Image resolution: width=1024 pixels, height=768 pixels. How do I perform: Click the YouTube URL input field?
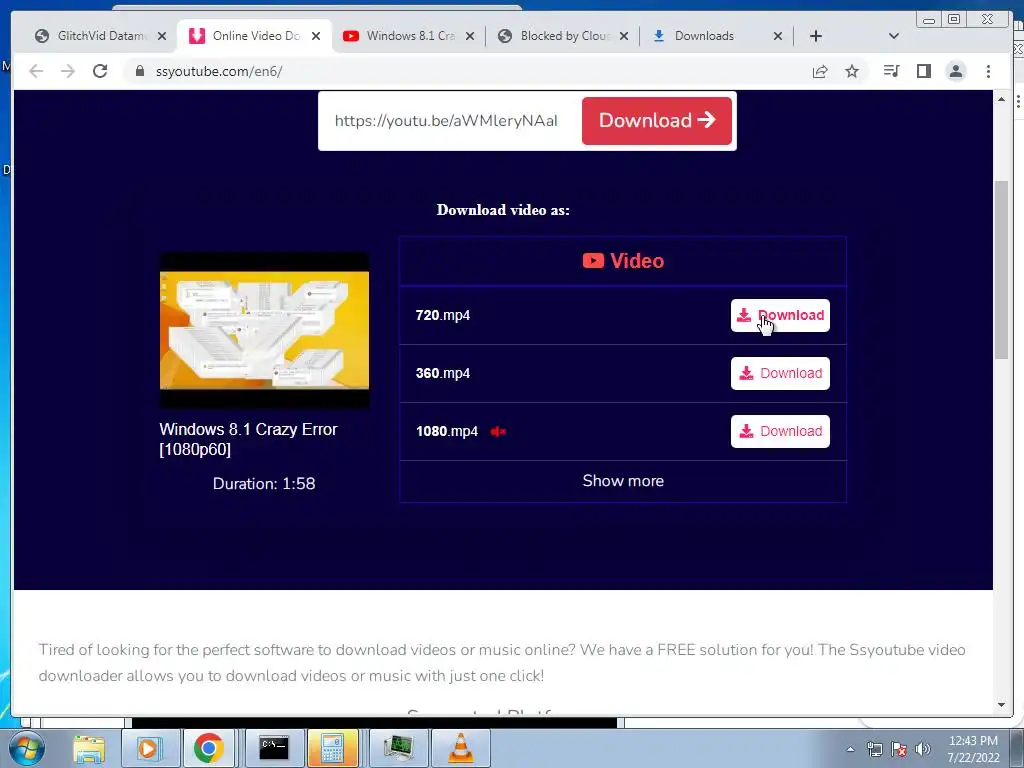point(449,121)
